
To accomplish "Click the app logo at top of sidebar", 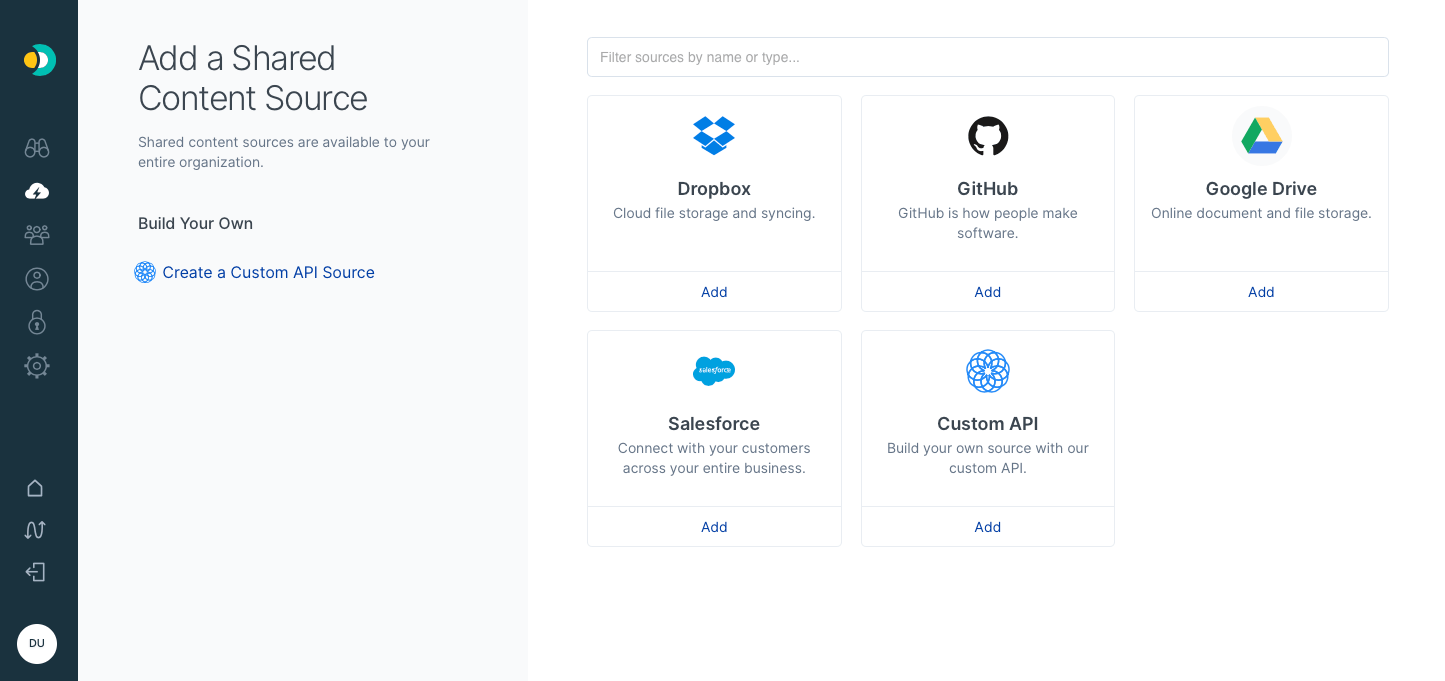I will pos(38,60).
